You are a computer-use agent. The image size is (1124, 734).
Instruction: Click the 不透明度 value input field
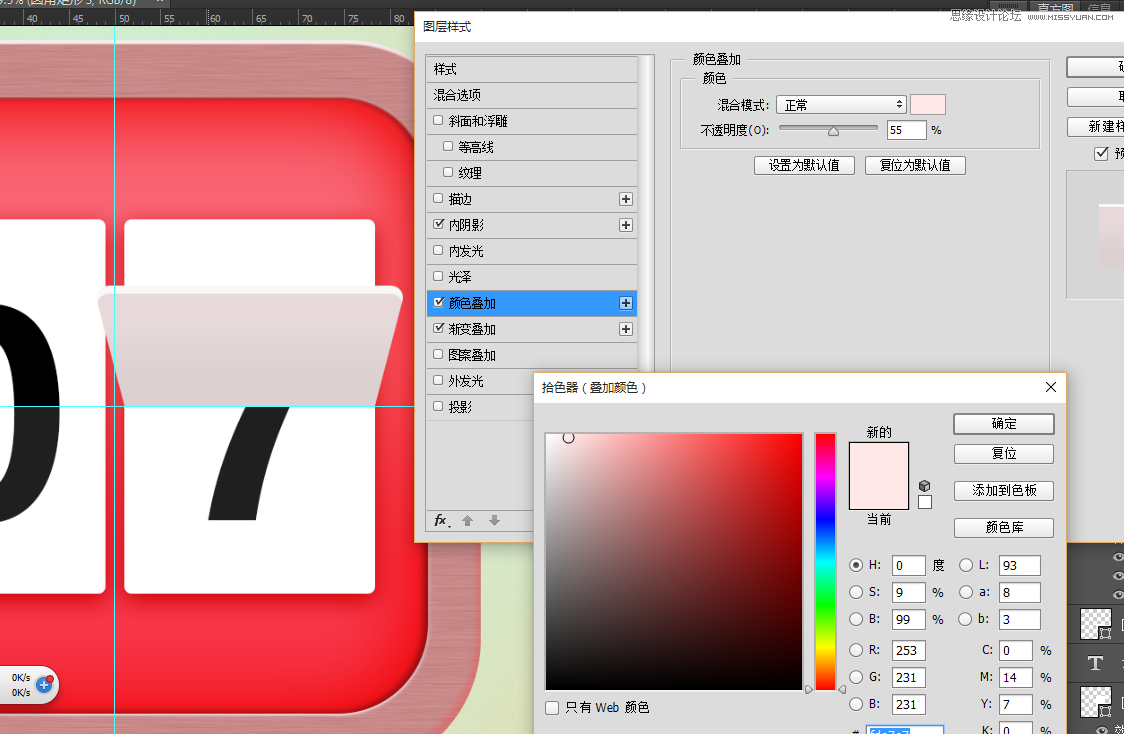pyautogui.click(x=906, y=130)
